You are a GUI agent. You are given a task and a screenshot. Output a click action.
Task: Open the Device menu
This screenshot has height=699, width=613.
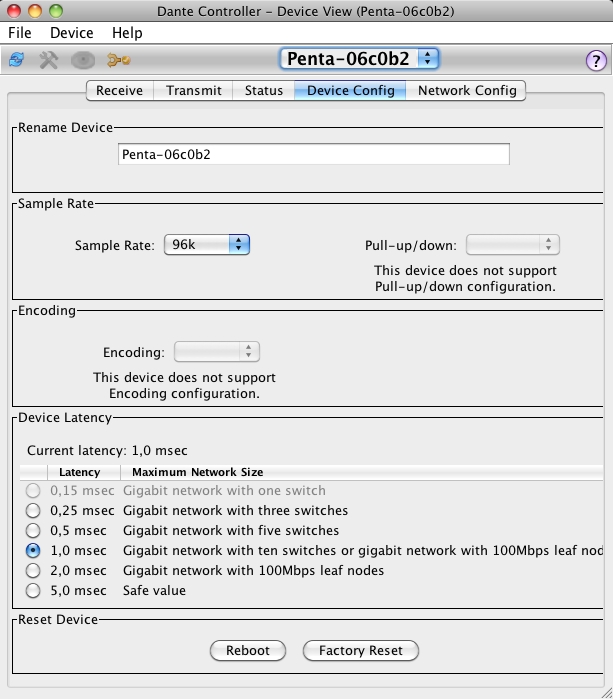(72, 33)
